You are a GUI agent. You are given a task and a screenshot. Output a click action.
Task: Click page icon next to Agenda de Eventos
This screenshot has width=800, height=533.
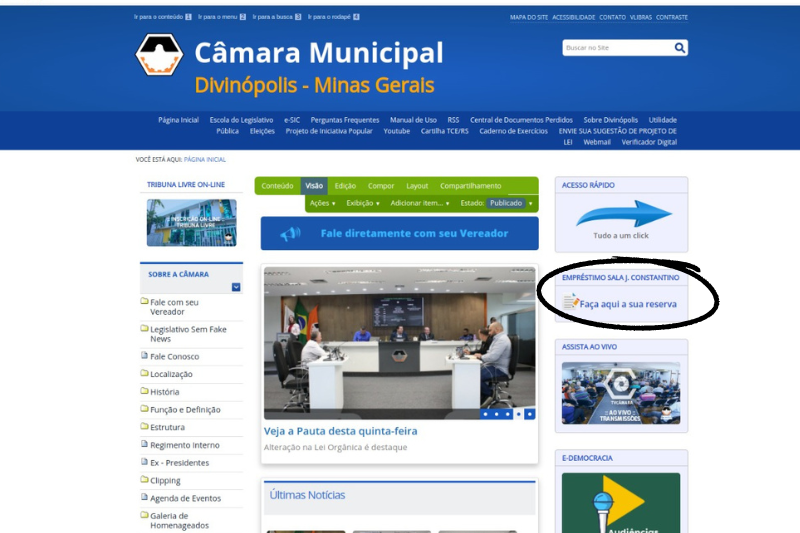click(144, 497)
